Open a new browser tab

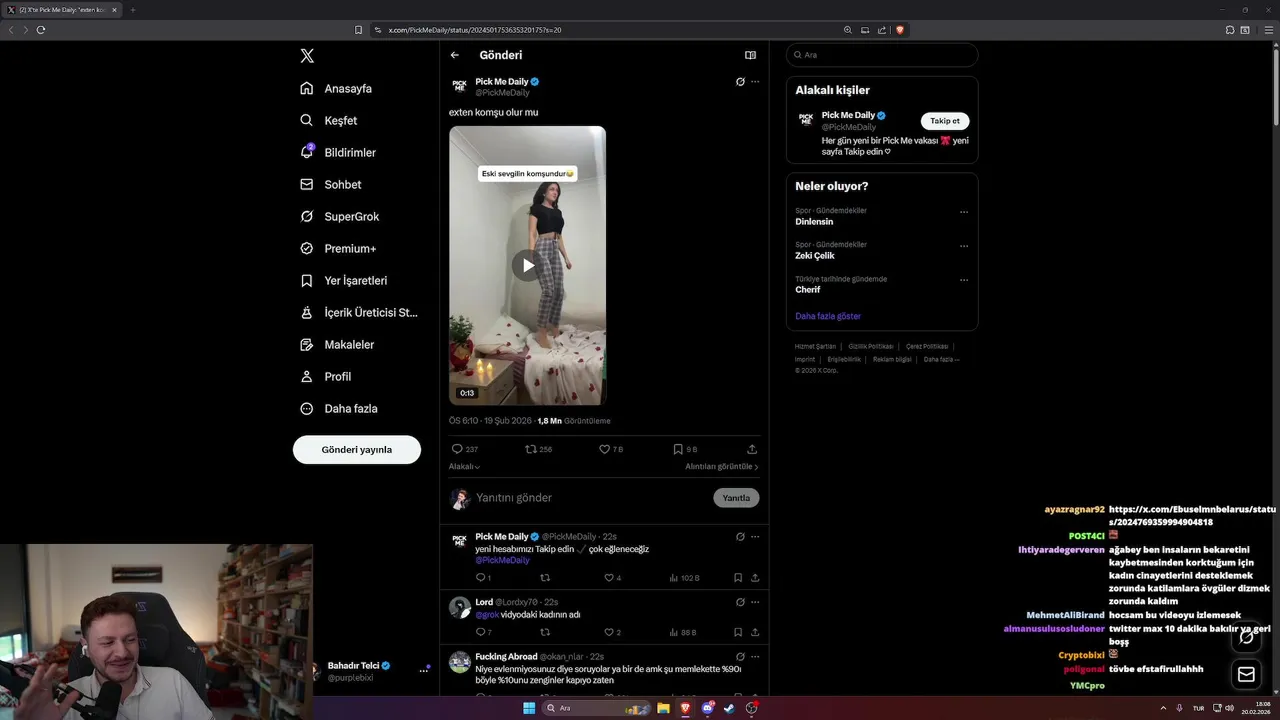point(133,10)
